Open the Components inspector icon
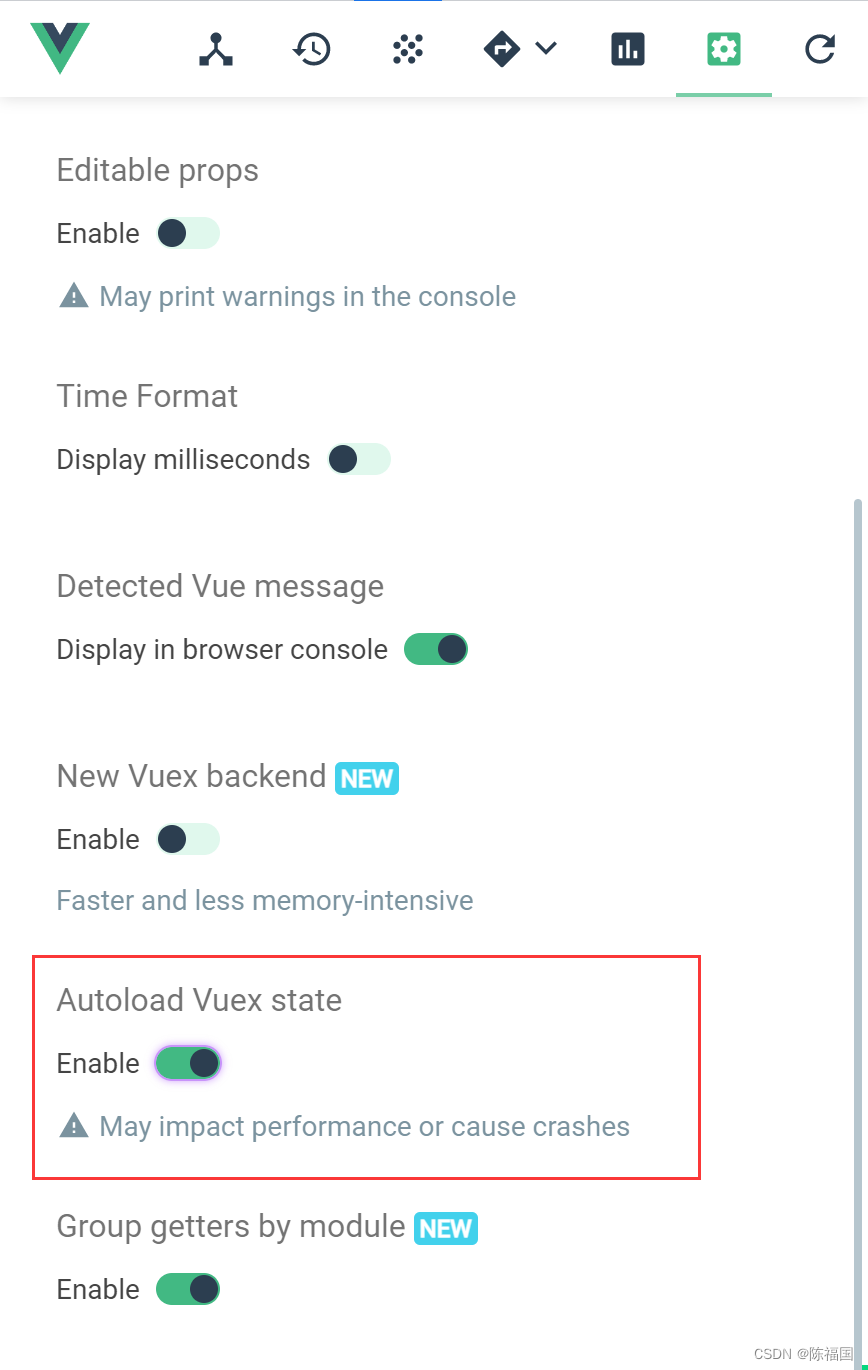 pos(216,48)
